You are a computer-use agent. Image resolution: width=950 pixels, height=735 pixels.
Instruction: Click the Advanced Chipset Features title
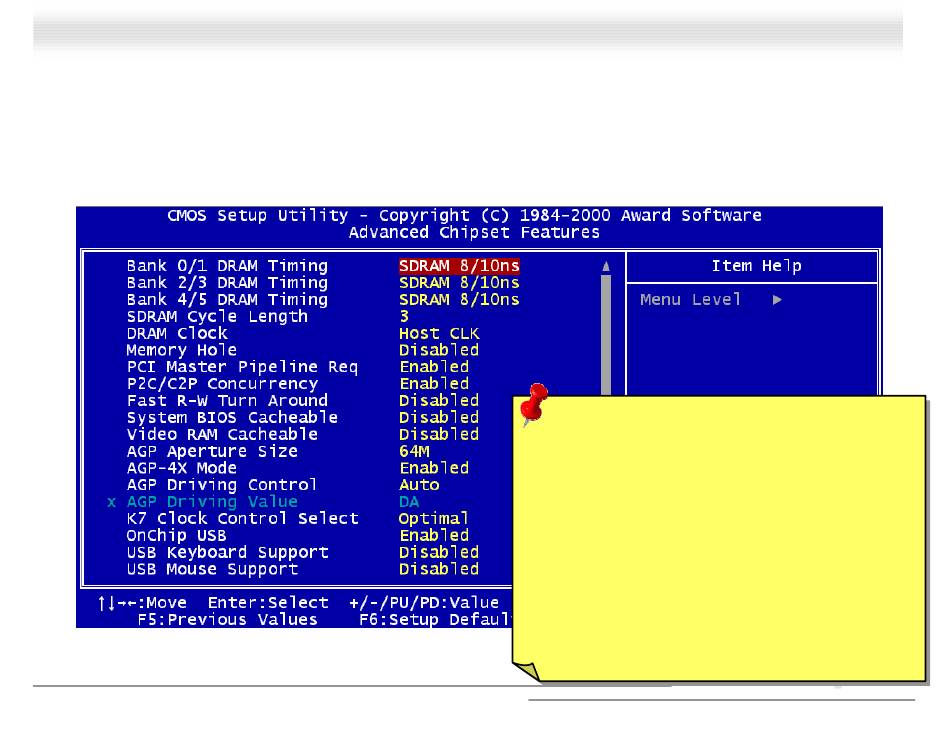474,233
